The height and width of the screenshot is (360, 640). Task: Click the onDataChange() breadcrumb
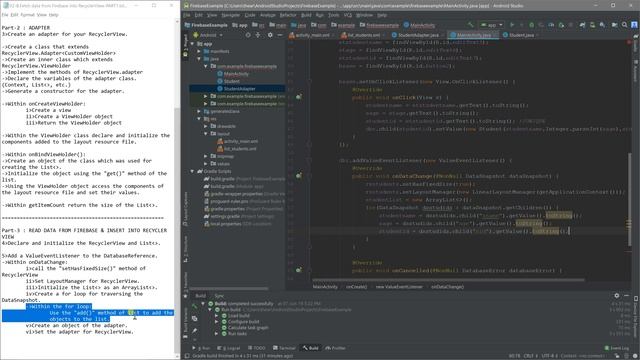[x=447, y=287]
